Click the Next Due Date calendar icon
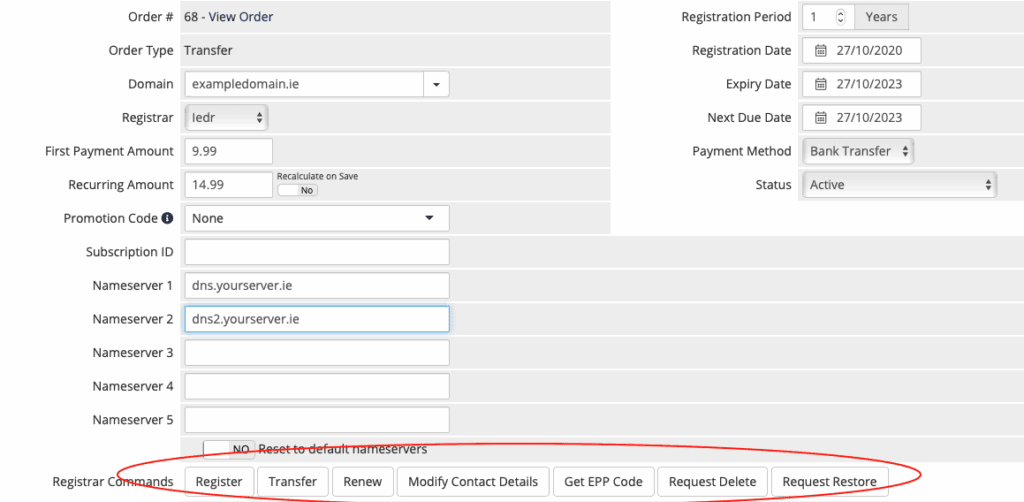Image resolution: width=1024 pixels, height=502 pixels. 821,118
